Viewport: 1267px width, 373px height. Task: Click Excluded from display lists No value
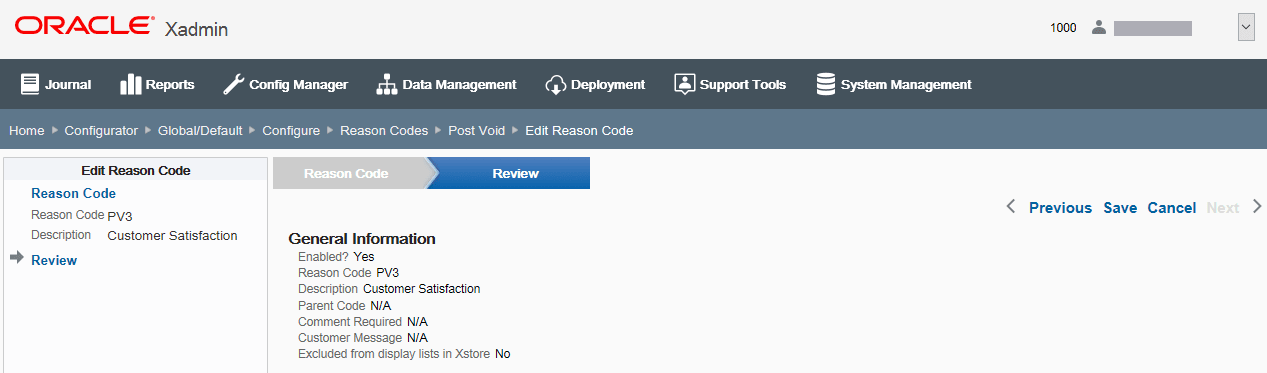(x=502, y=354)
